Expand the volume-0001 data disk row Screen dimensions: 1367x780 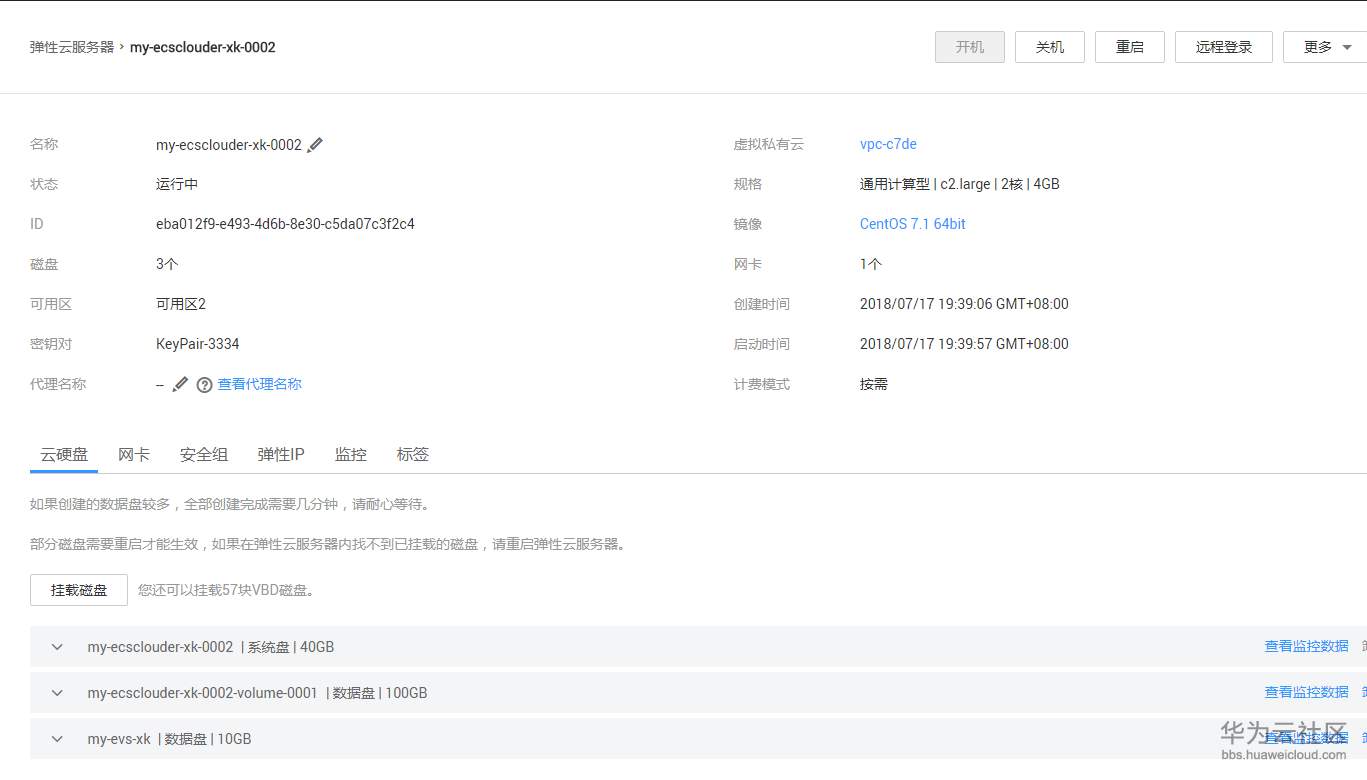pyautogui.click(x=56, y=692)
